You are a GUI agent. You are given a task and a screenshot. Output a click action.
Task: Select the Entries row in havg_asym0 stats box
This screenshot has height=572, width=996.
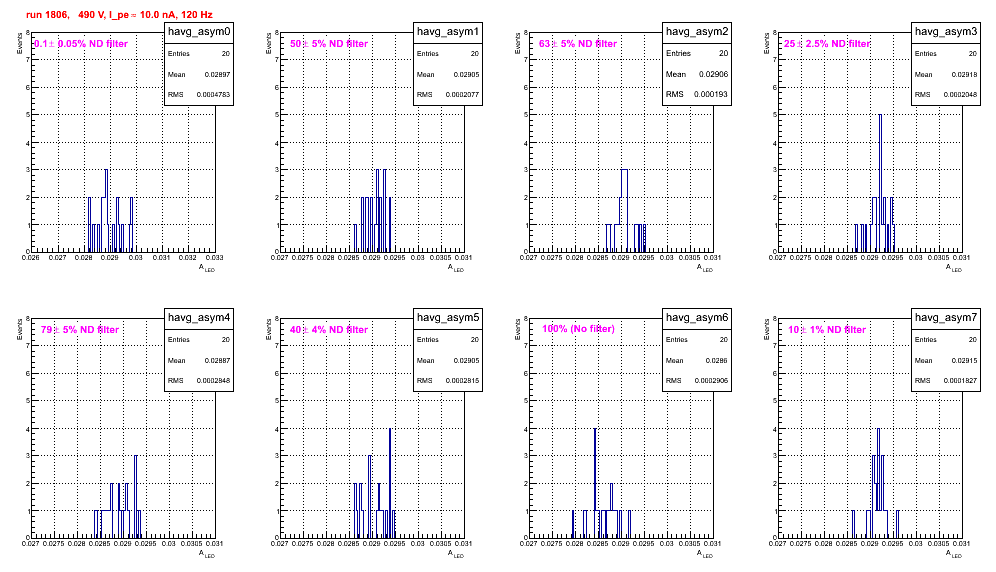click(x=199, y=54)
